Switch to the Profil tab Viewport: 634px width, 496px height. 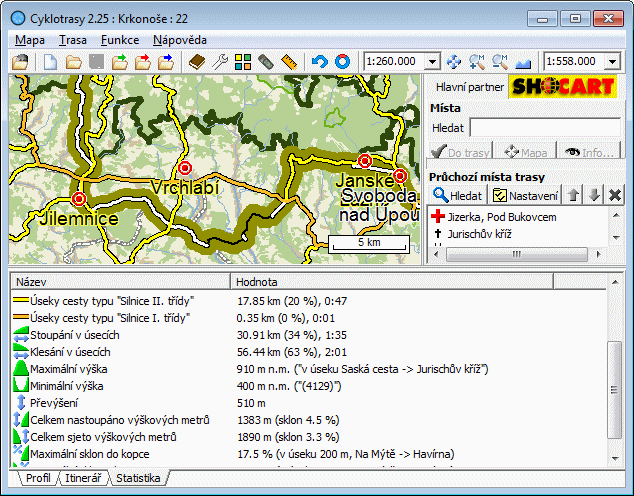click(38, 479)
